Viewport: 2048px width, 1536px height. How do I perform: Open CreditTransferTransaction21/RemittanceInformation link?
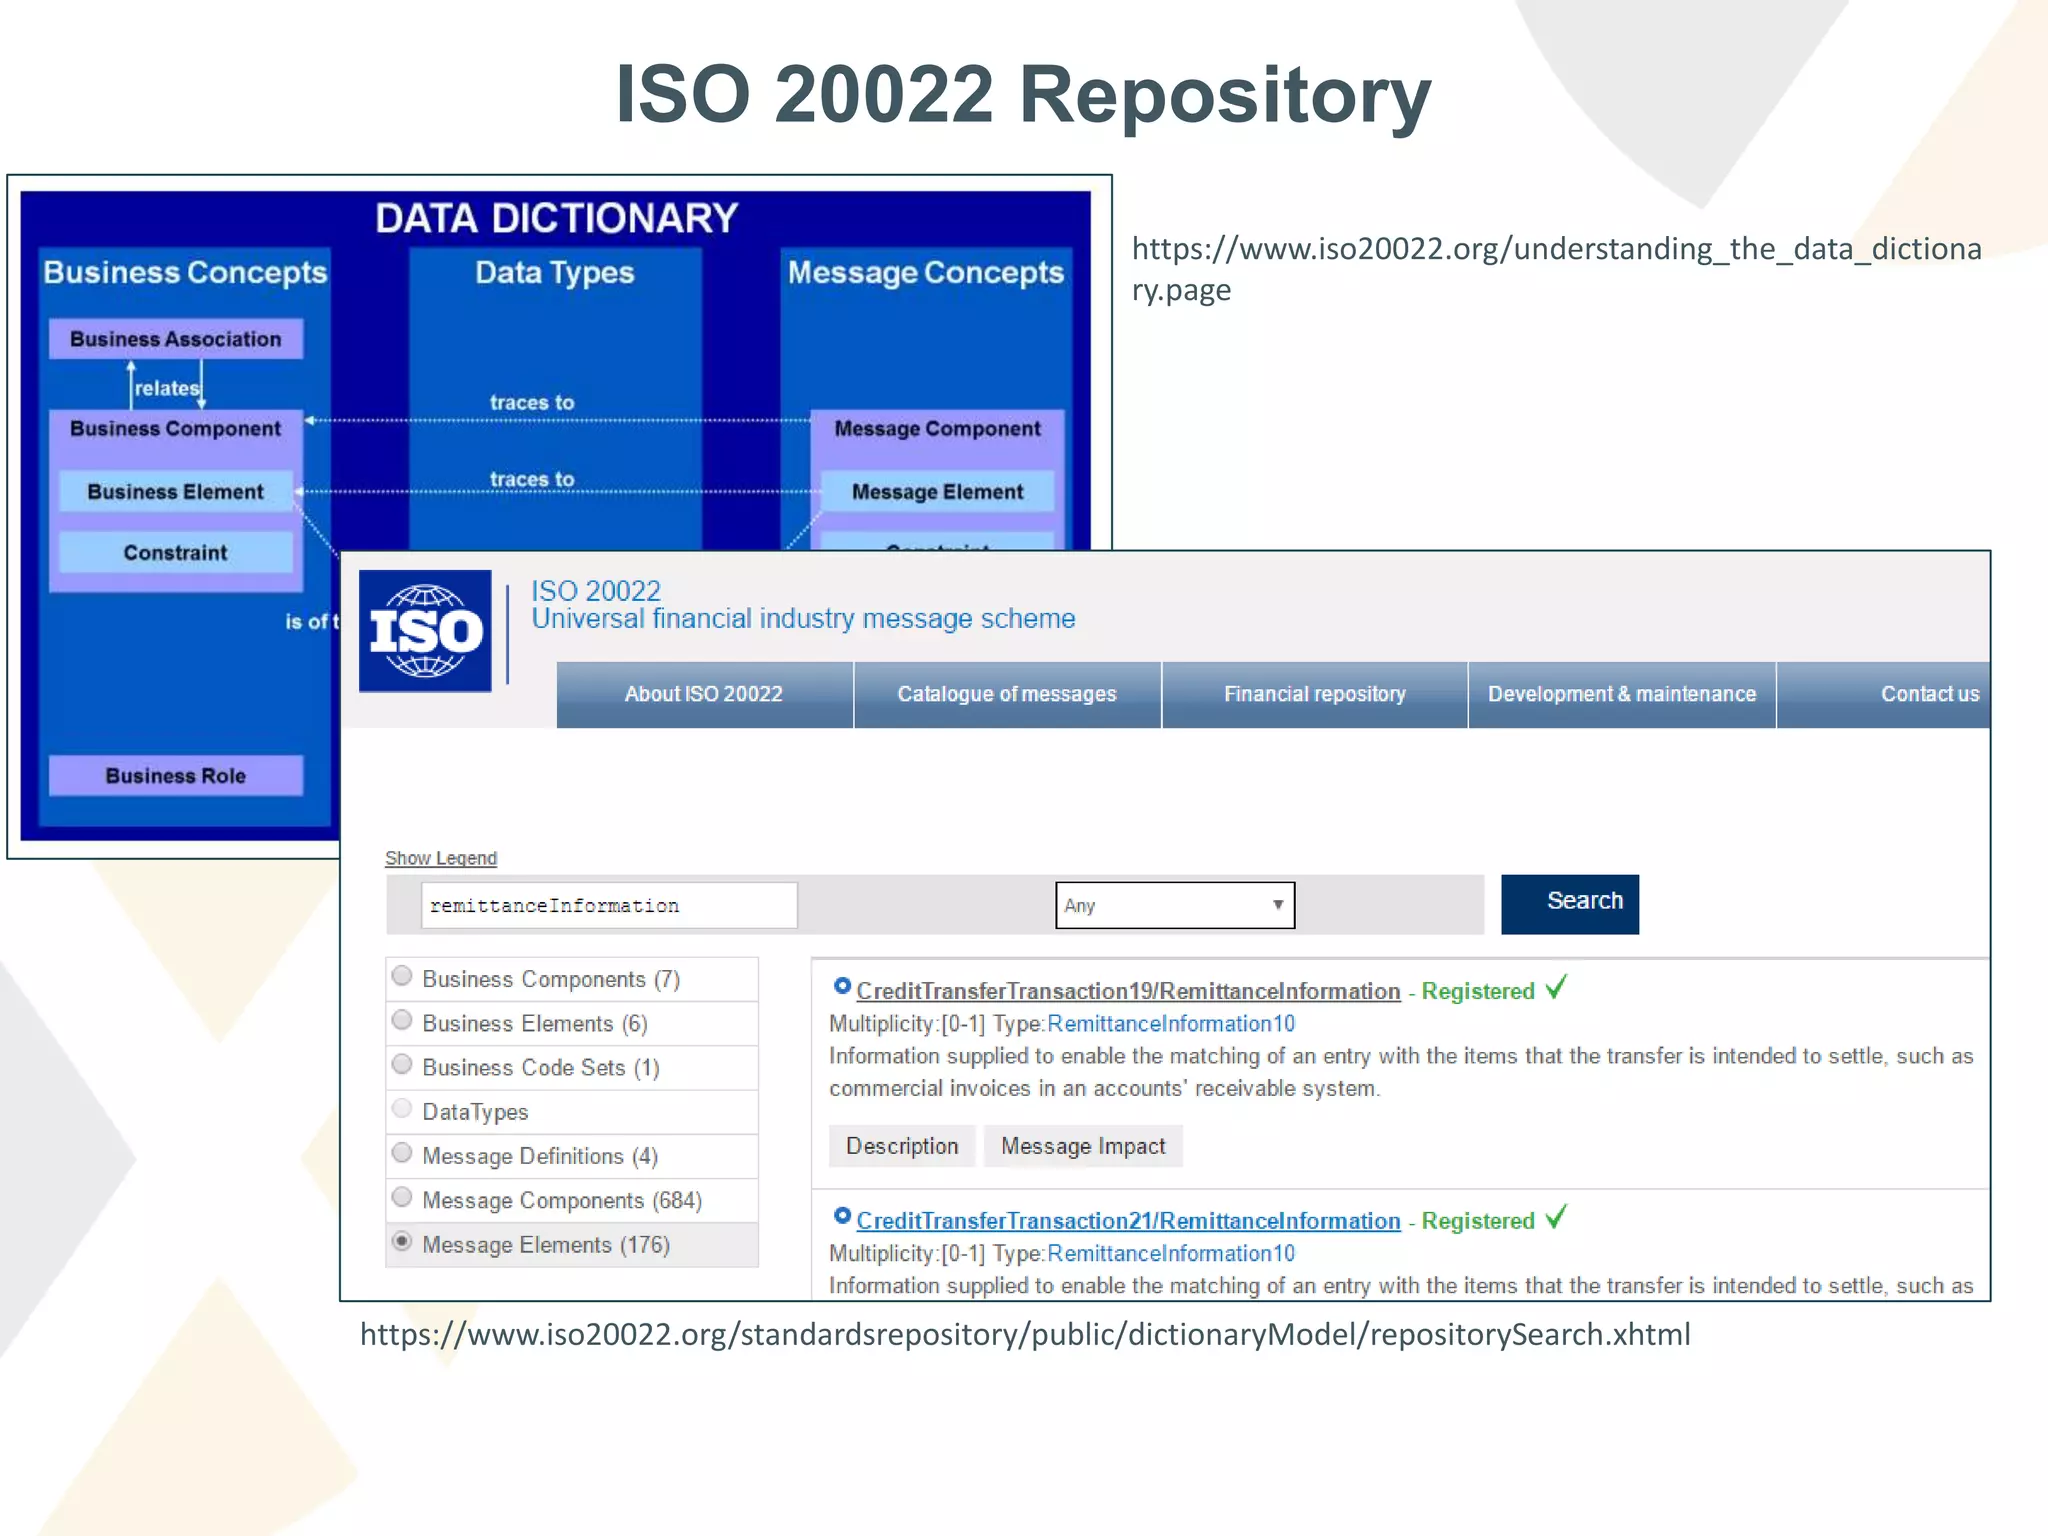[x=1128, y=1221]
